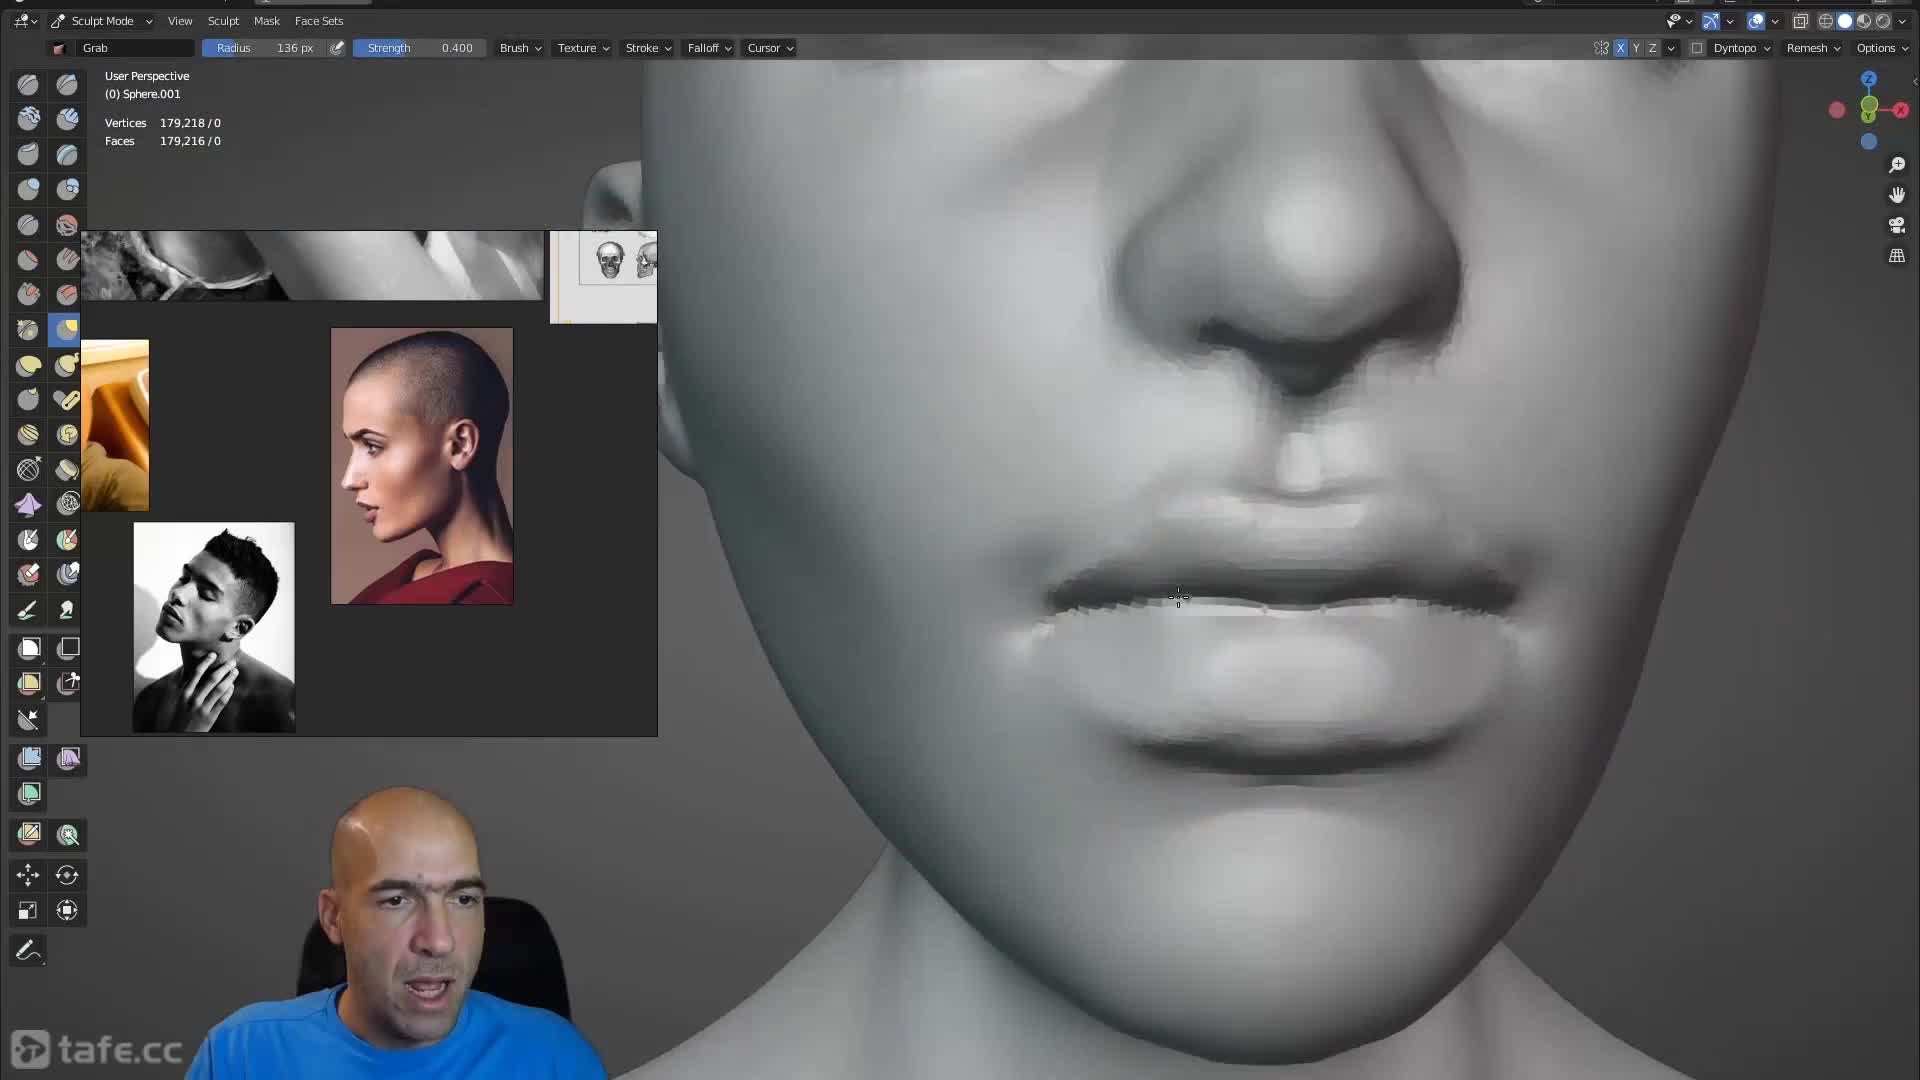Select the Cloth brush tool

[x=28, y=505]
